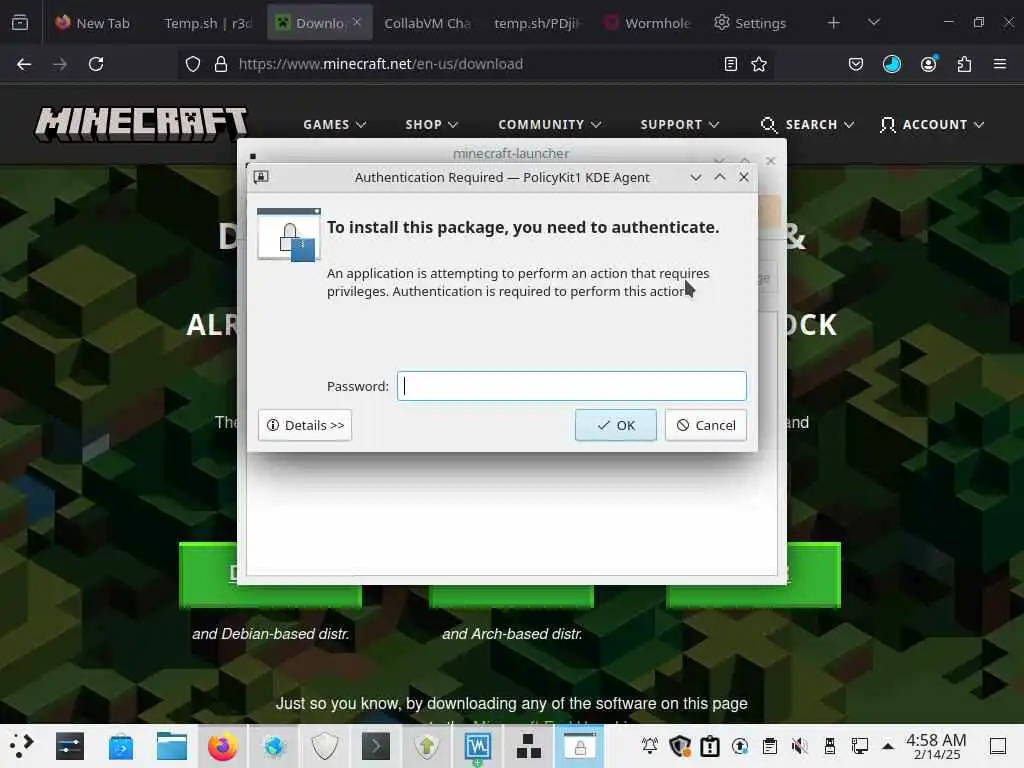Switch to the temp.sh/PDji tab
This screenshot has height=768, width=1024.
(537, 23)
